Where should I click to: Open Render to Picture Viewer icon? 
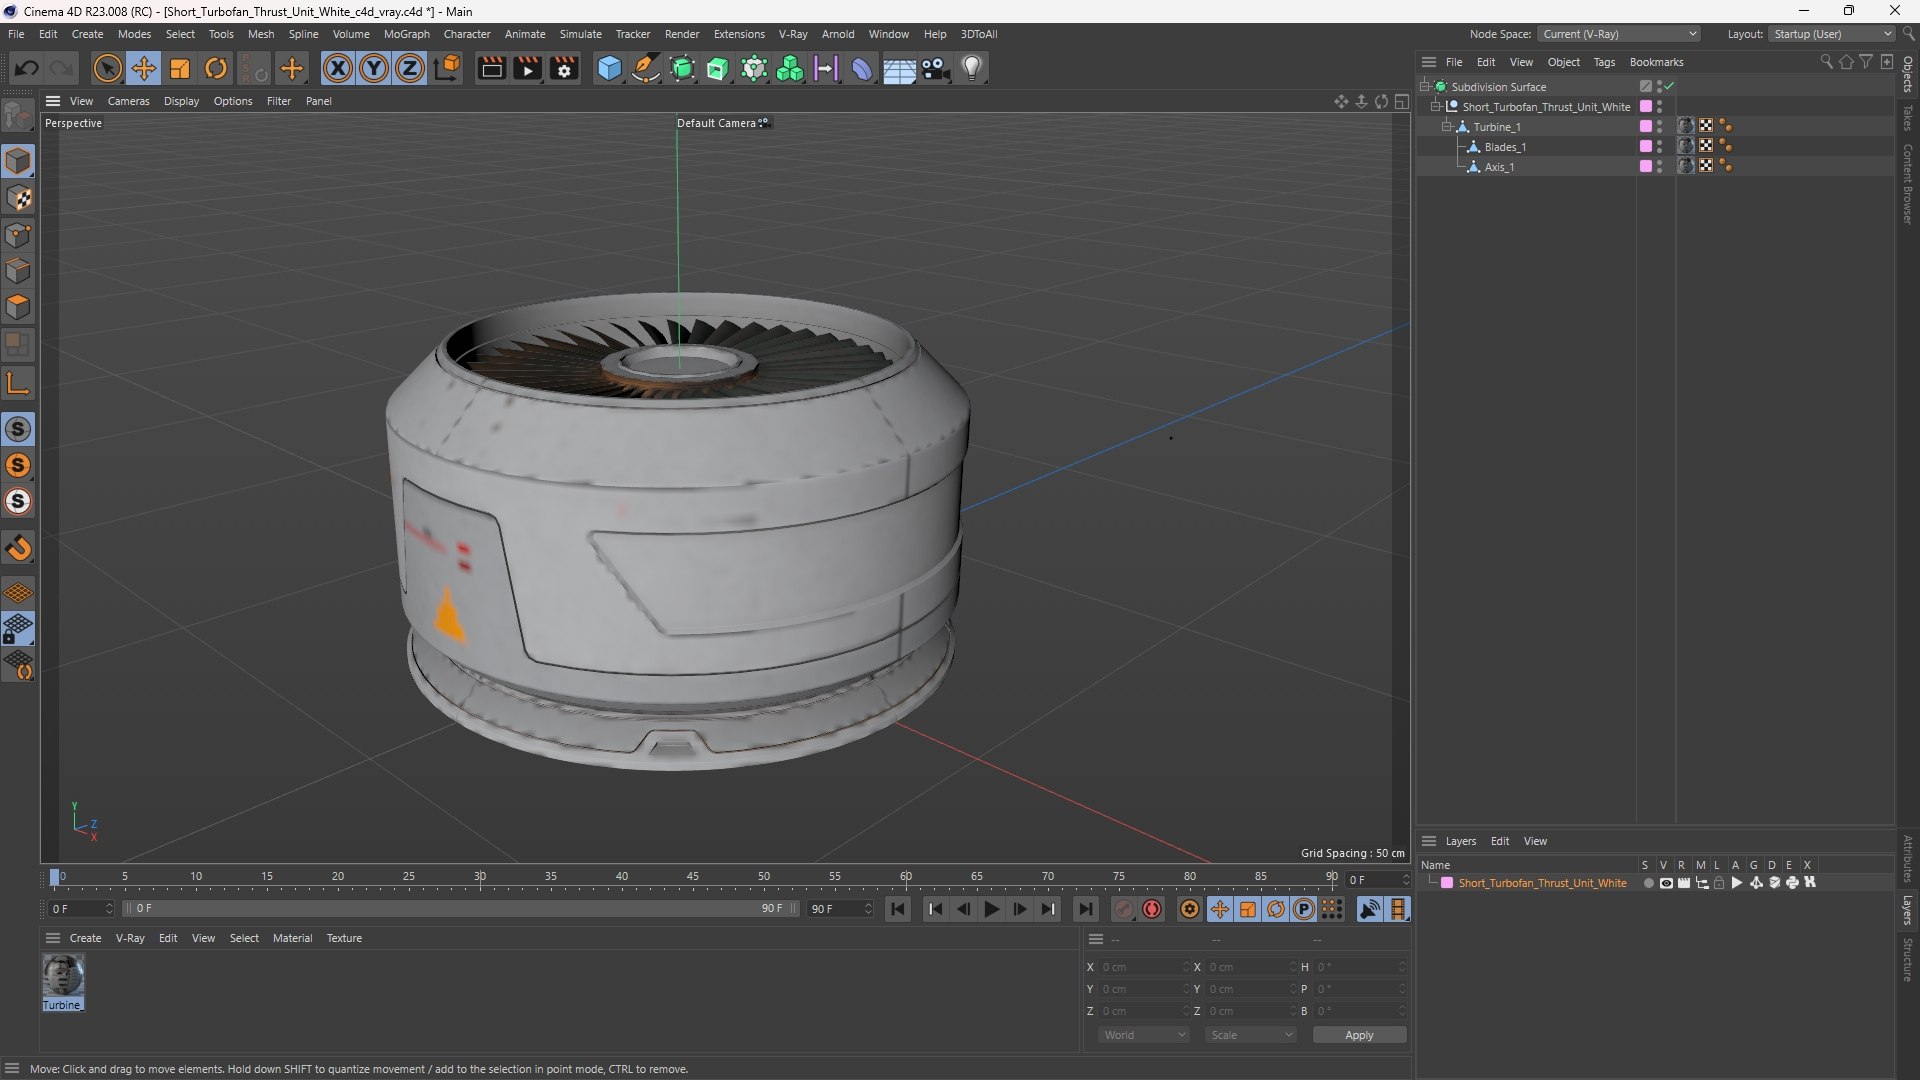tap(527, 68)
